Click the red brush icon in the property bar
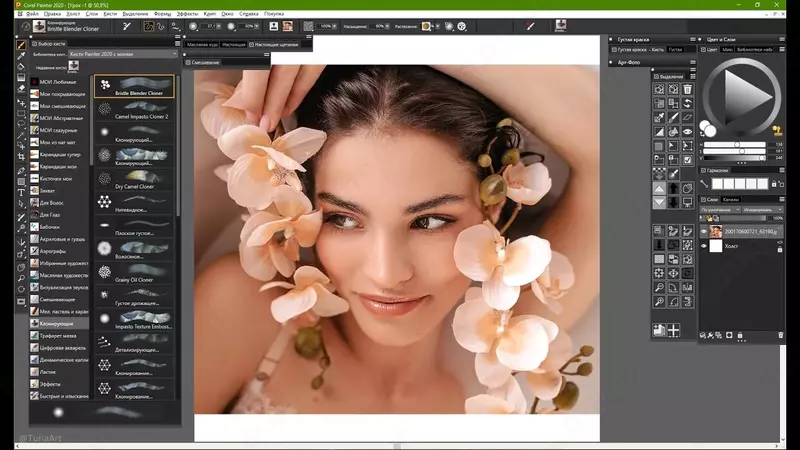The width and height of the screenshot is (800, 450). click(x=530, y=26)
